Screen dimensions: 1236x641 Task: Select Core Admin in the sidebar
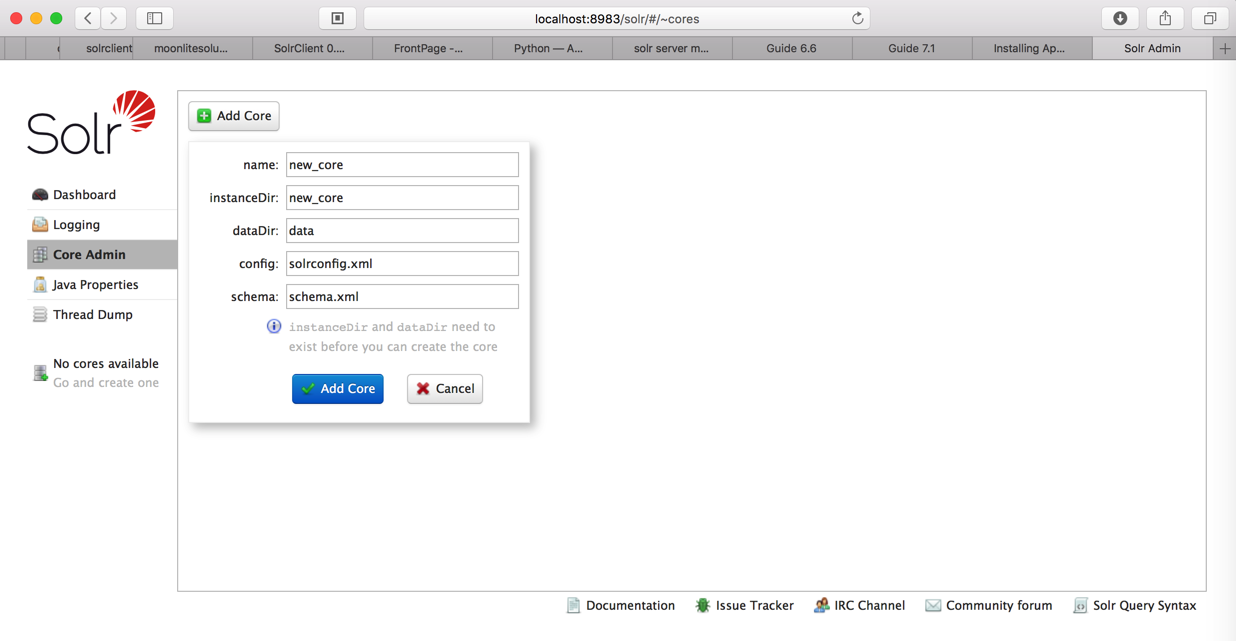(x=102, y=255)
